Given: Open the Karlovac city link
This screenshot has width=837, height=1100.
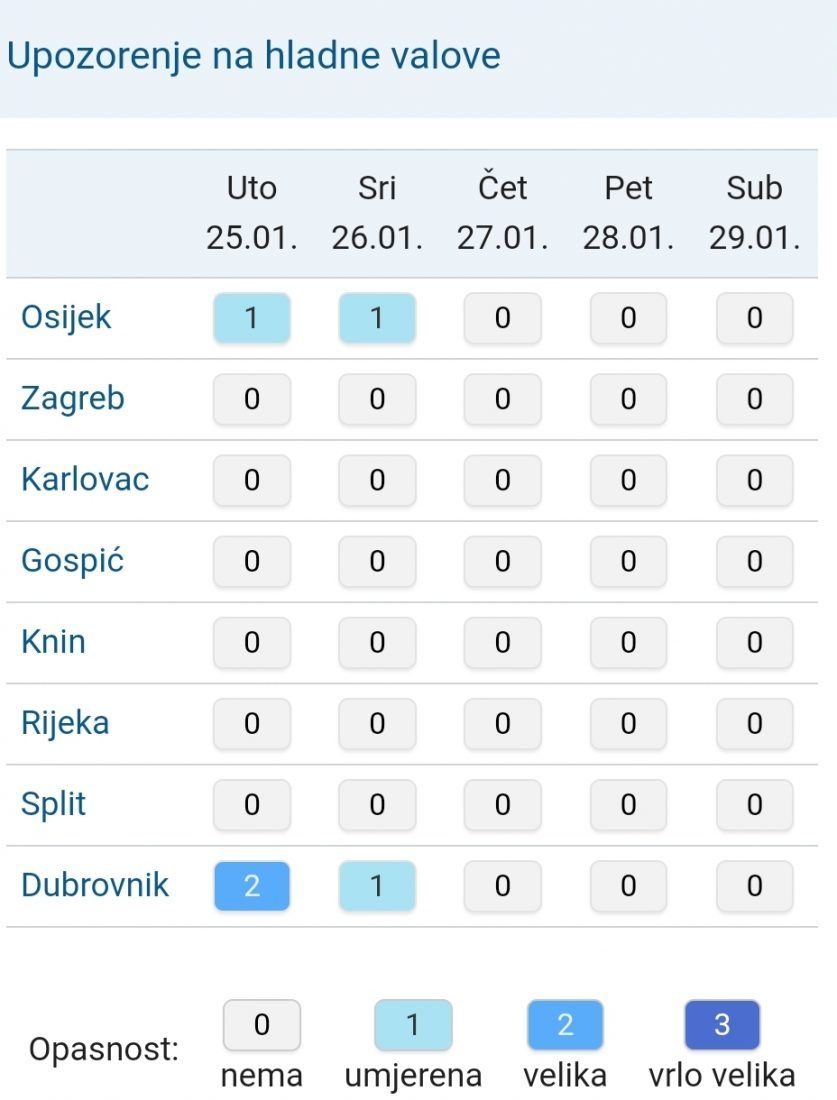Looking at the screenshot, I should point(85,480).
